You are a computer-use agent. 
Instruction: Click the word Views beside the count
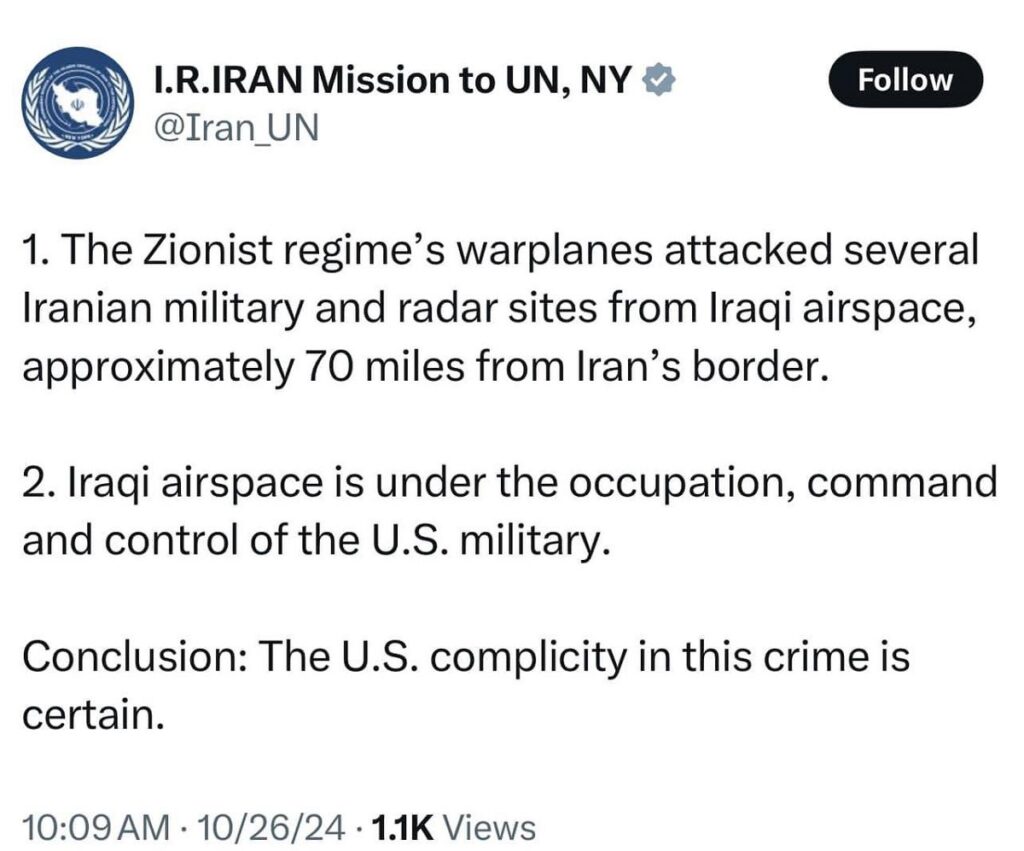pos(489,828)
